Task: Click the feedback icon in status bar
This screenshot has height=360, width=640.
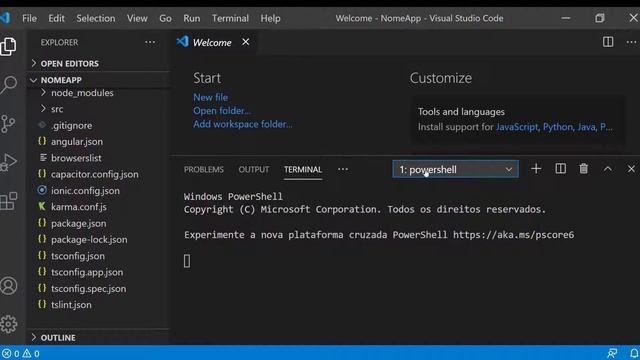Action: (x=612, y=353)
